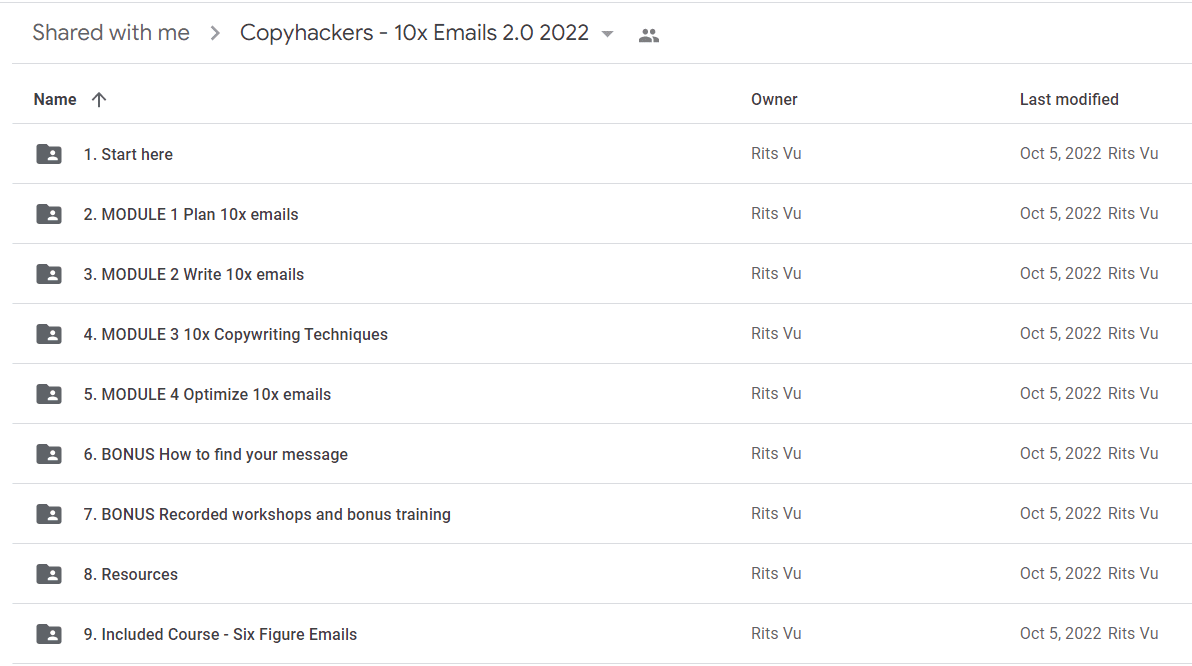Select the '8. Resources' folder name
1192x666 pixels.
[x=131, y=575]
